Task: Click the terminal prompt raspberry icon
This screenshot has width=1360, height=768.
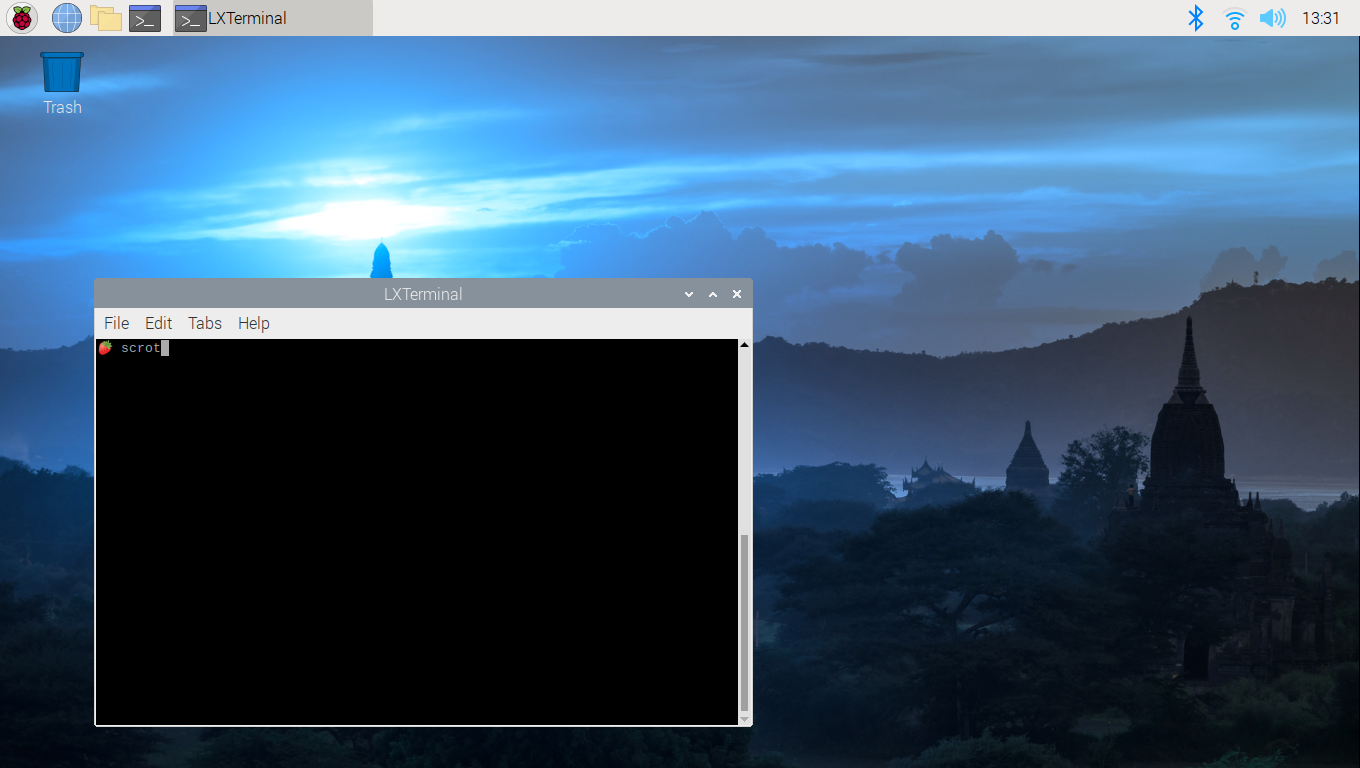Action: click(105, 347)
